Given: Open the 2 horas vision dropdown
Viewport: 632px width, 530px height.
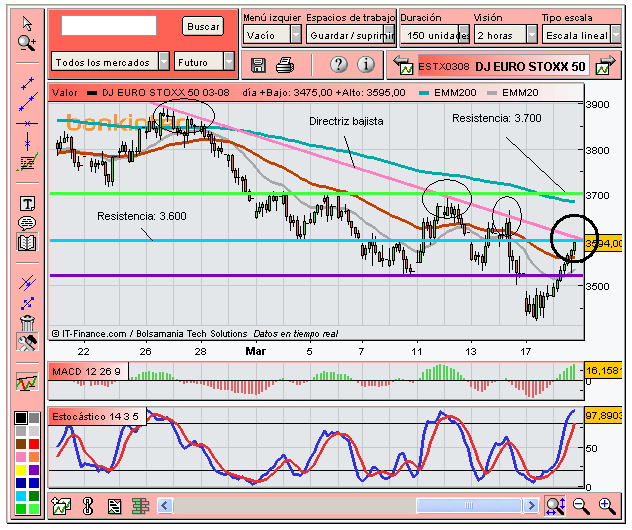Looking at the screenshot, I should (x=506, y=35).
